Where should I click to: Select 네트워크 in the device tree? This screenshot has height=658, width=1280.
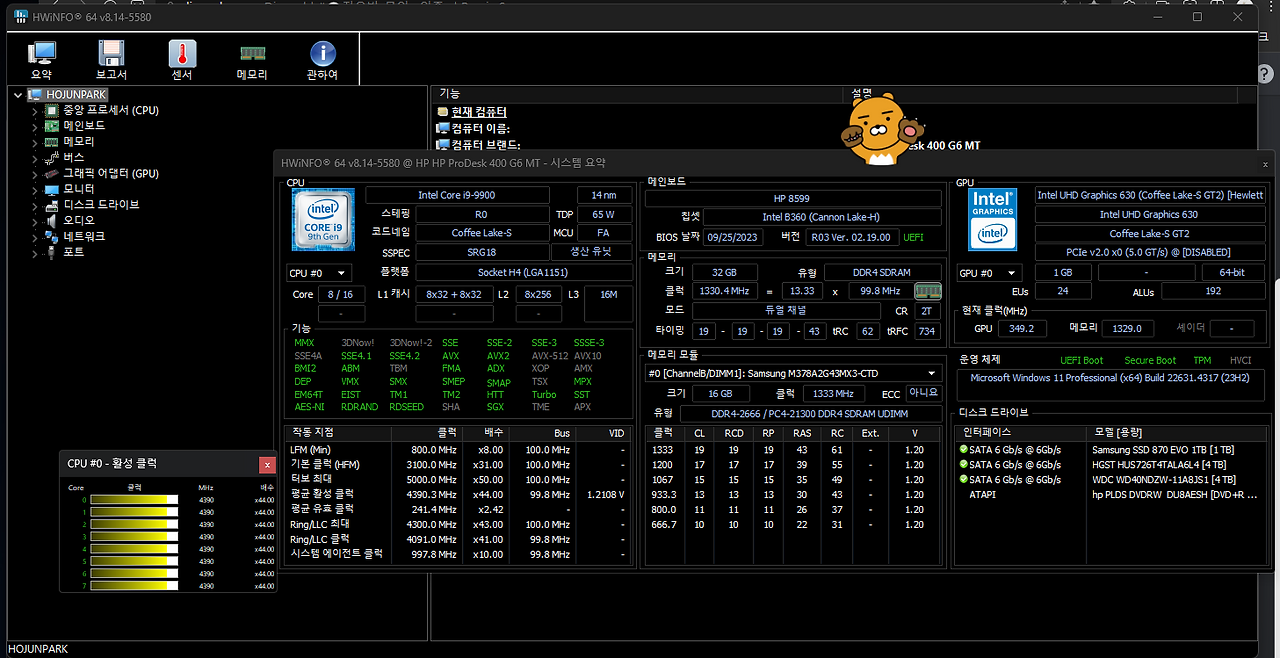pyautogui.click(x=84, y=236)
